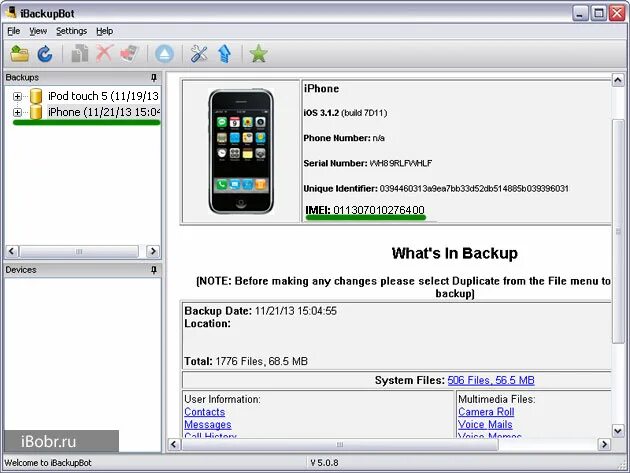Click the iBackupBot title bar app icon
Viewport: 630px width, 473px height.
click(11, 12)
